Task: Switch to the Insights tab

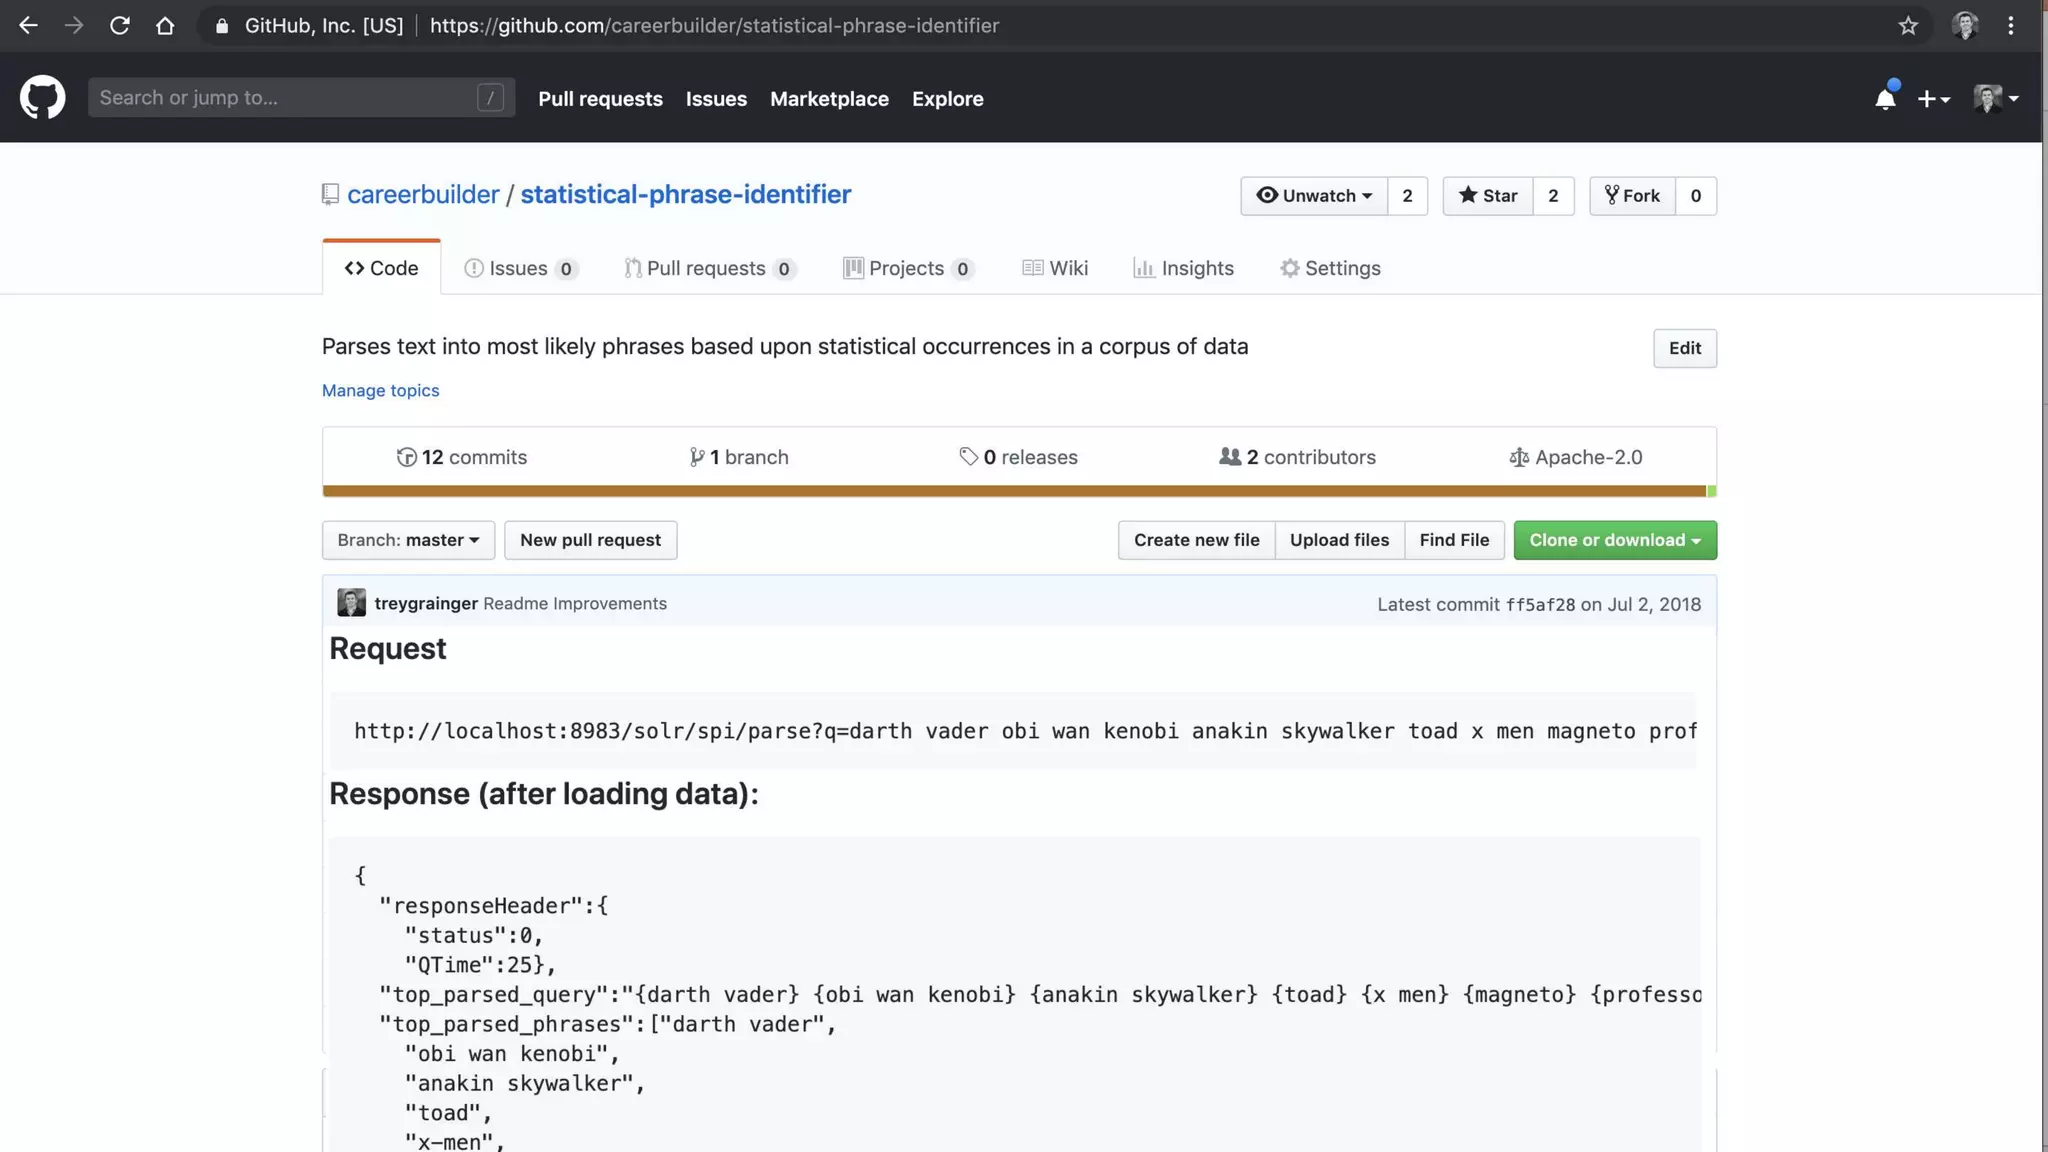Action: click(x=1183, y=268)
